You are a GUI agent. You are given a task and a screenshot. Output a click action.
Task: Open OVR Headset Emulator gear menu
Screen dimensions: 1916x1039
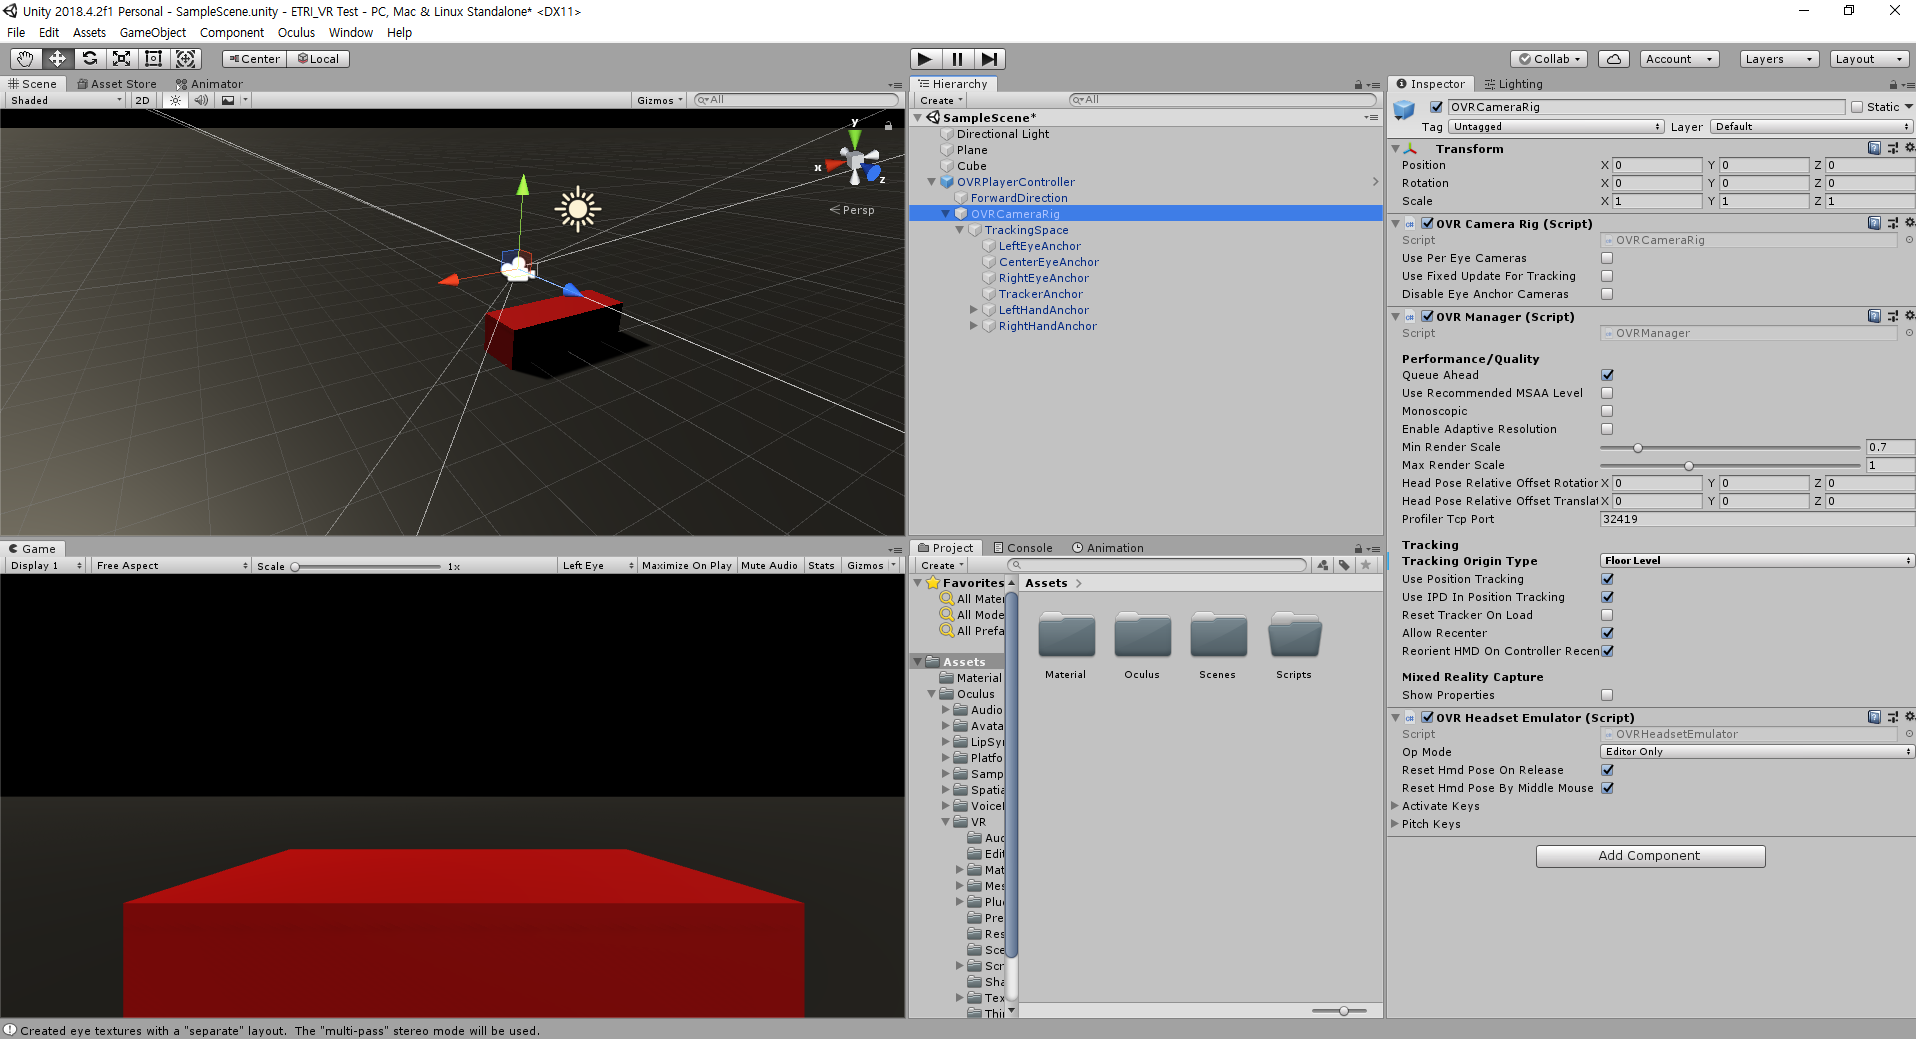click(1909, 717)
